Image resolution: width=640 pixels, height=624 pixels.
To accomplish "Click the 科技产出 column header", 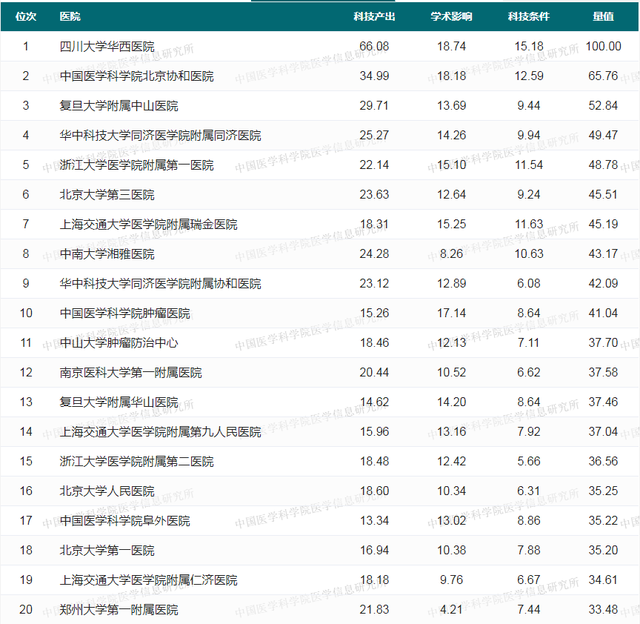I will 374,17.
